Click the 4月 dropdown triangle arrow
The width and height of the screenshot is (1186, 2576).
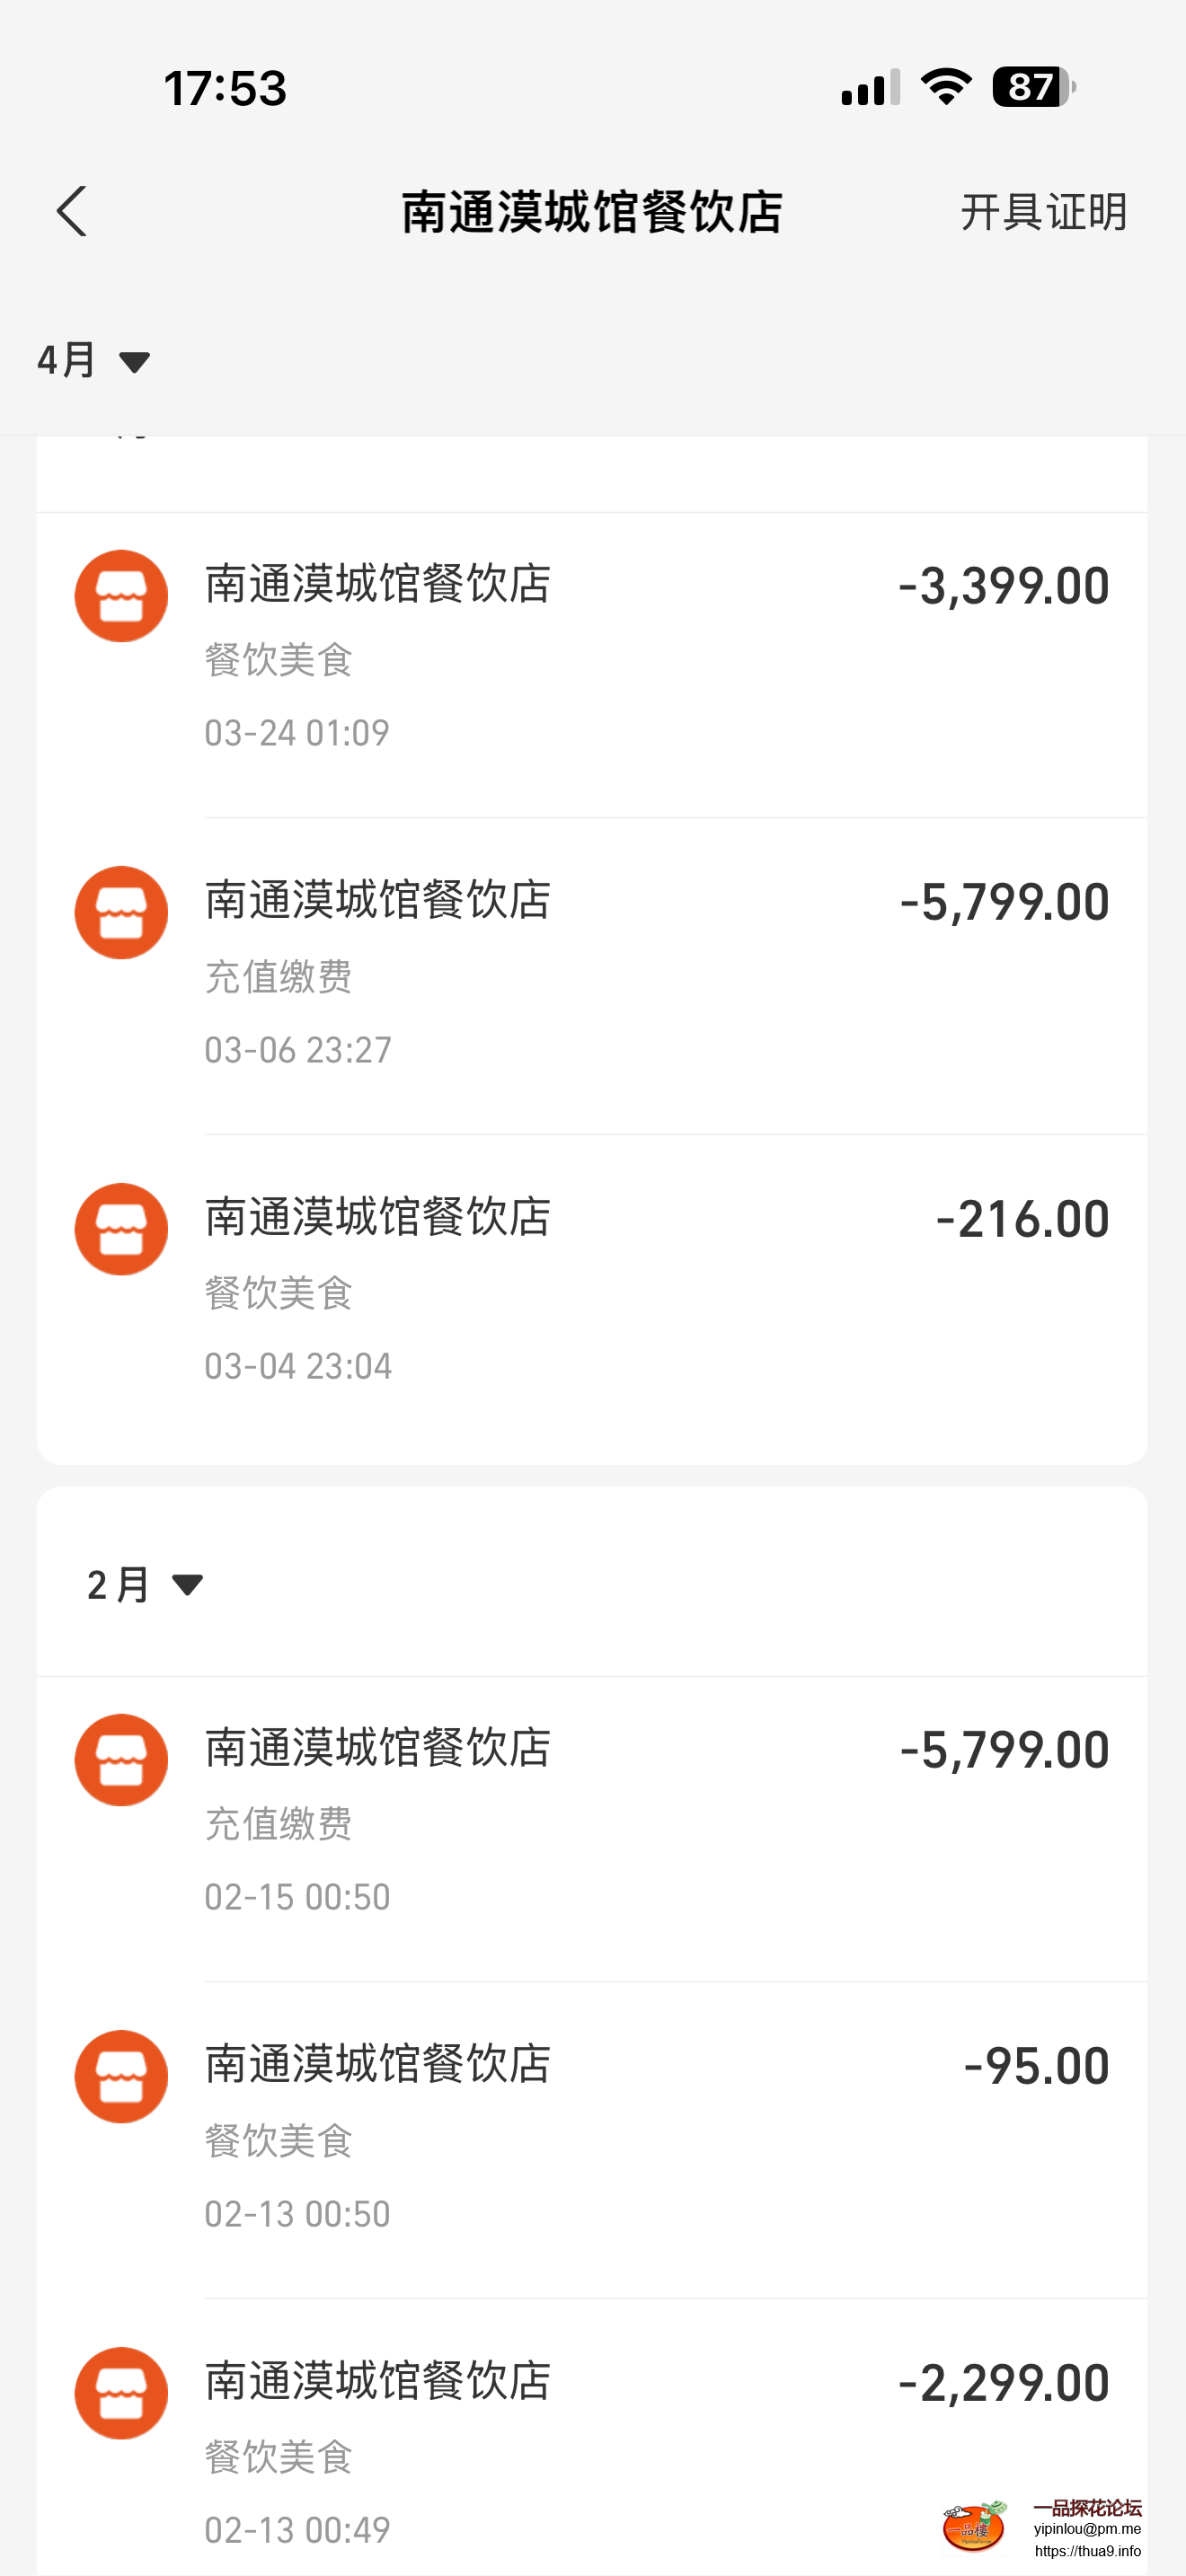point(134,362)
